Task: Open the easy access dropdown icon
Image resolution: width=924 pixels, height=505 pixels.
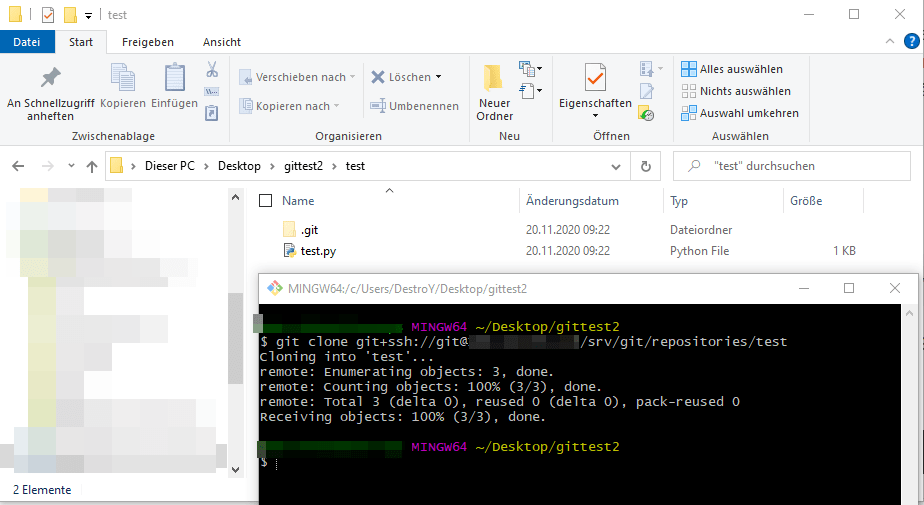Action: 530,91
